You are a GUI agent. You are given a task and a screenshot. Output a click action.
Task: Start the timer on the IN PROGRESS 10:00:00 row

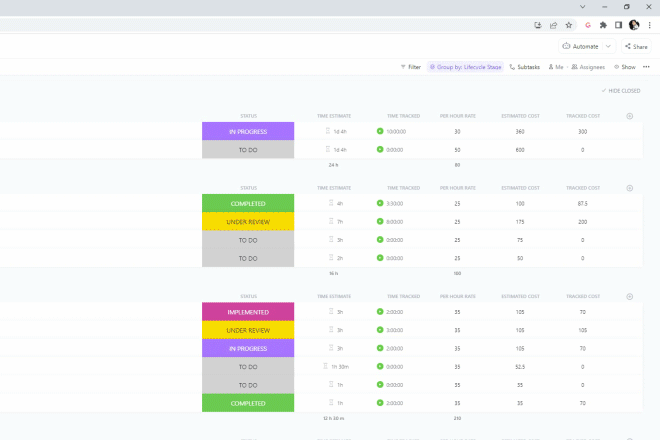coord(380,131)
